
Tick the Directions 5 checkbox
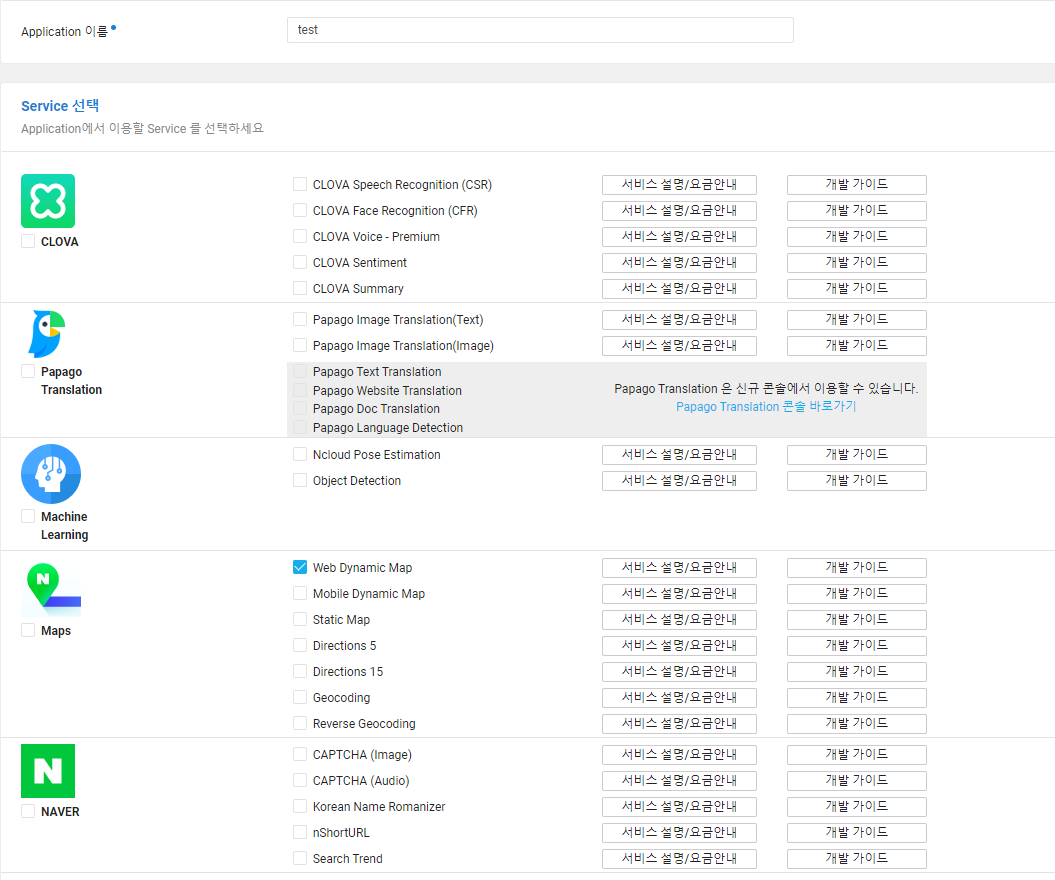300,645
